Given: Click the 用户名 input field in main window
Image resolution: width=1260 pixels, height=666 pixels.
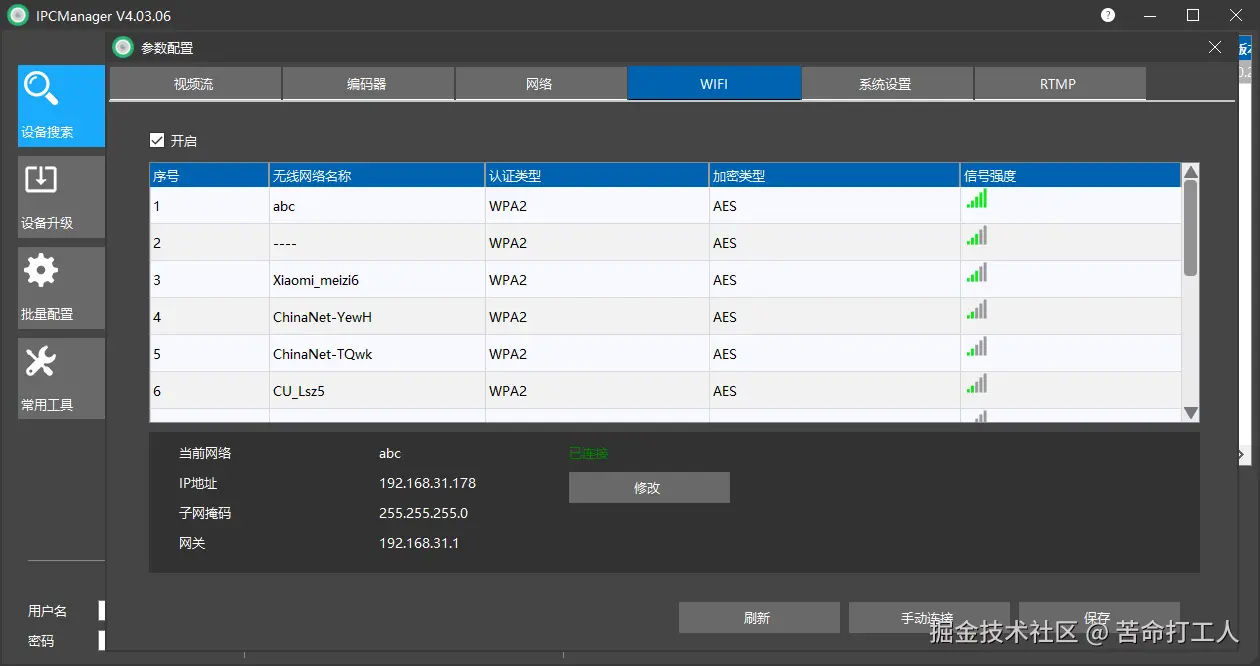Looking at the screenshot, I should (101, 611).
